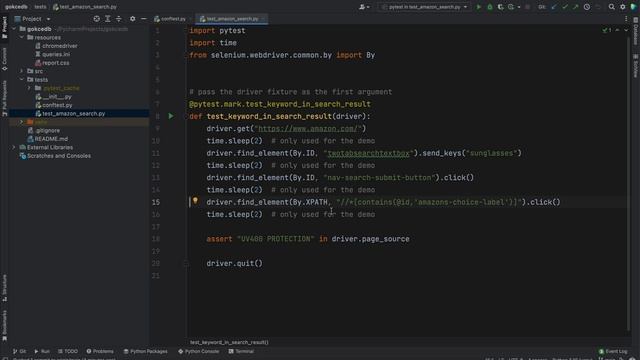Click the locate-in-project target icon
This screenshot has height=360, width=640.
(96, 19)
